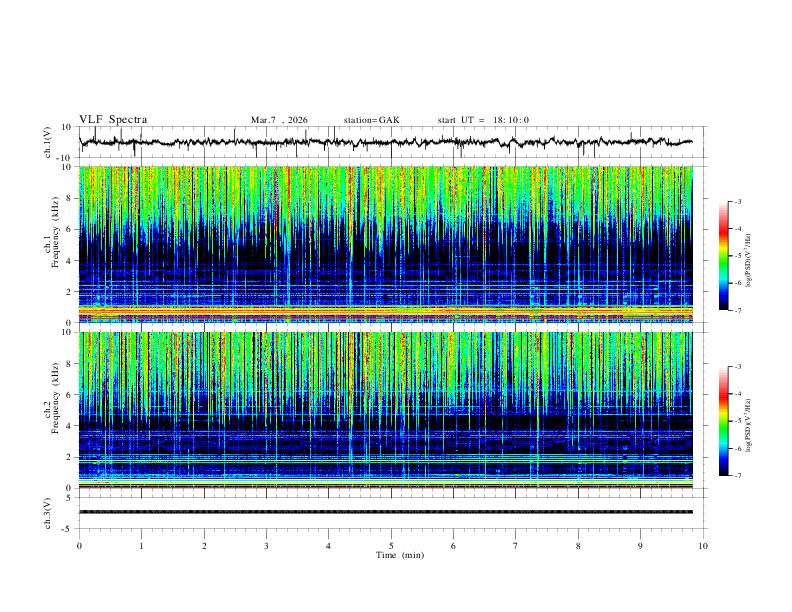Click the "-7" tick on ch.2 colorbar
Viewport: 792px width, 612px height.
738,476
